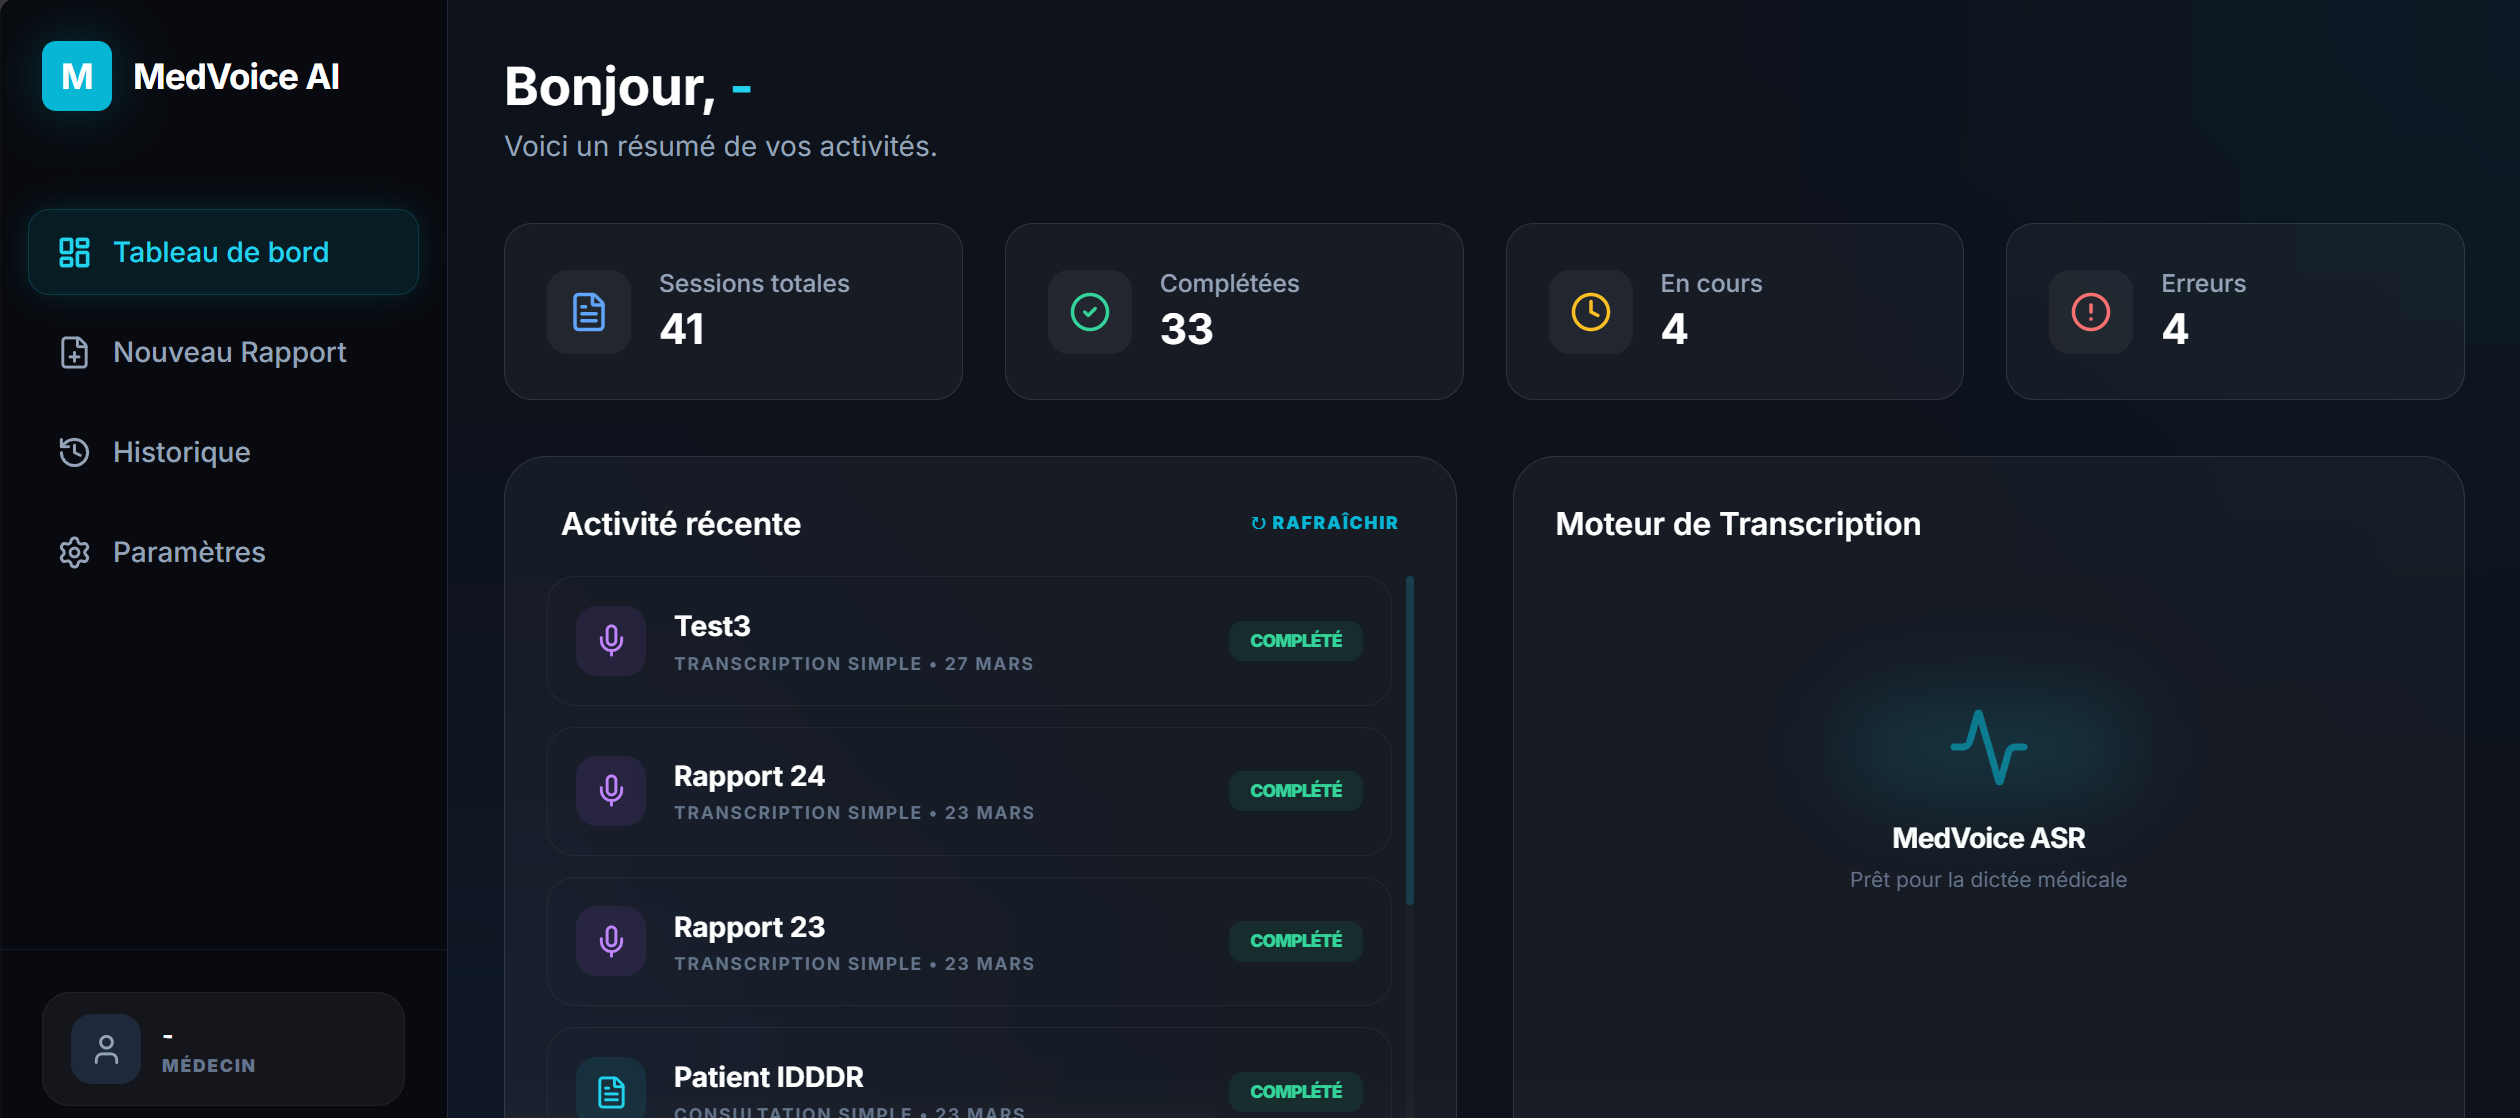Click the Complété badge on Rapport 24

click(x=1296, y=791)
